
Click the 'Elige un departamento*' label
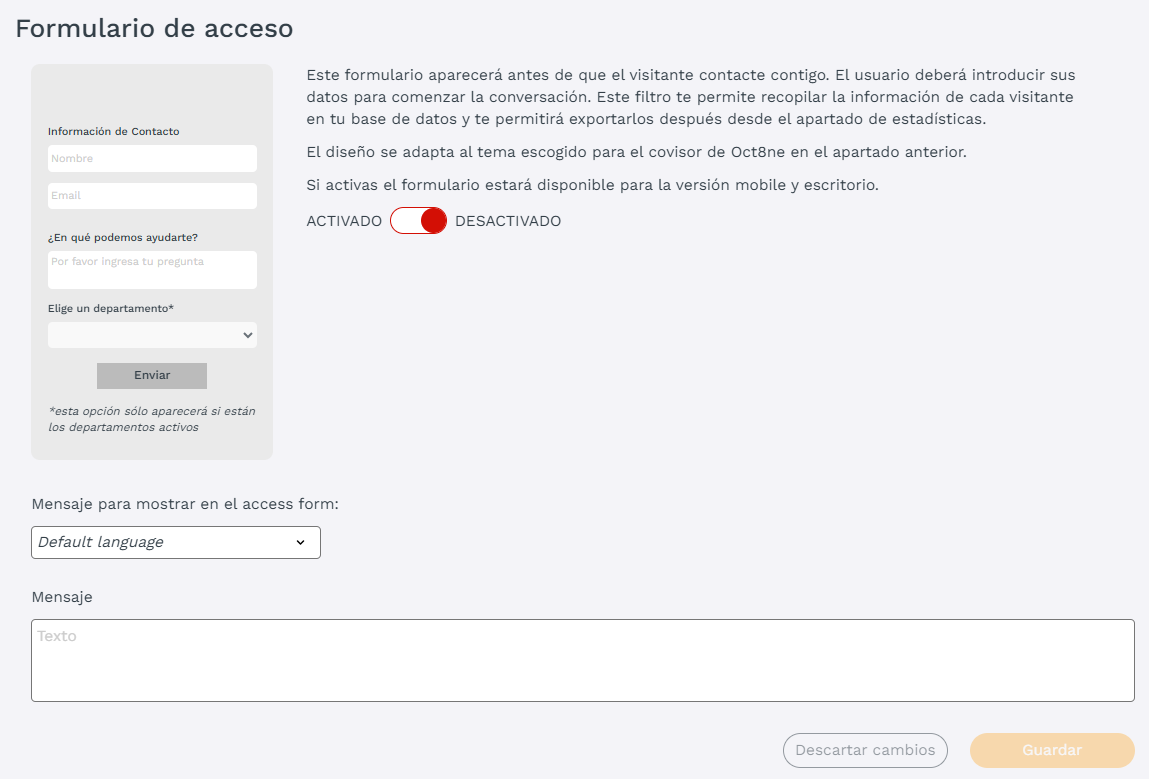[111, 309]
